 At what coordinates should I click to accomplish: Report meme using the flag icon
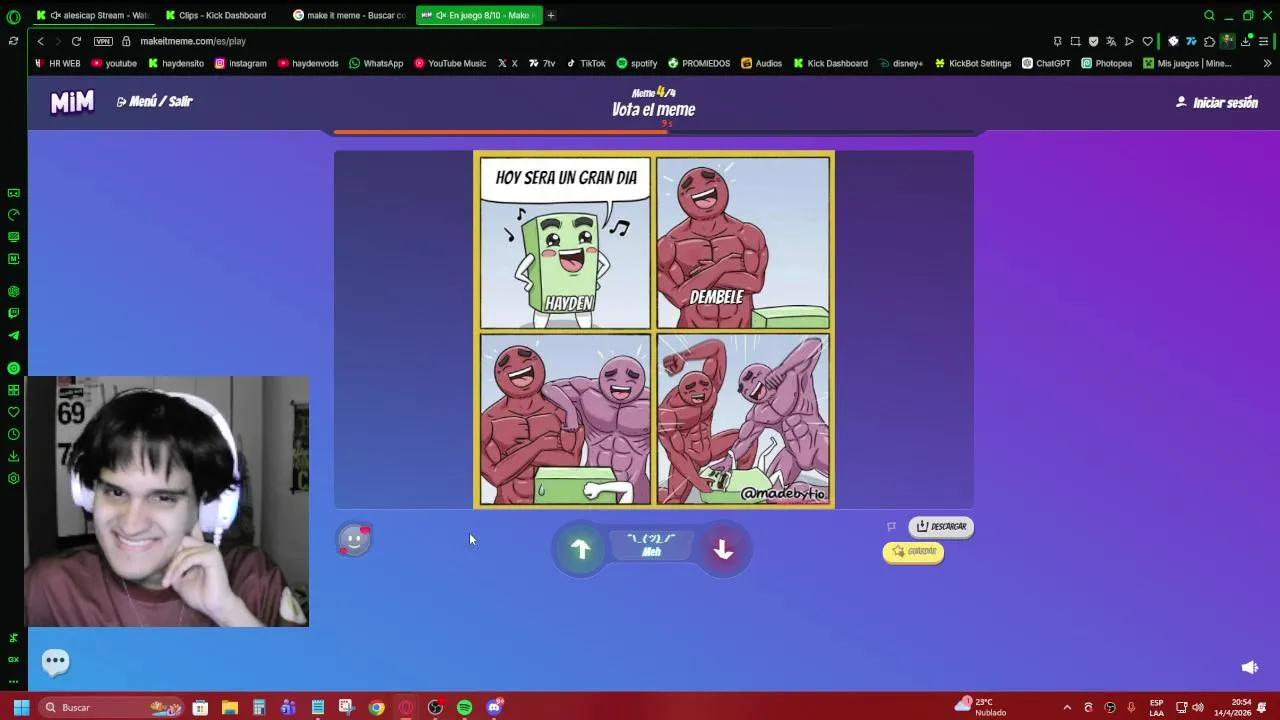click(891, 526)
